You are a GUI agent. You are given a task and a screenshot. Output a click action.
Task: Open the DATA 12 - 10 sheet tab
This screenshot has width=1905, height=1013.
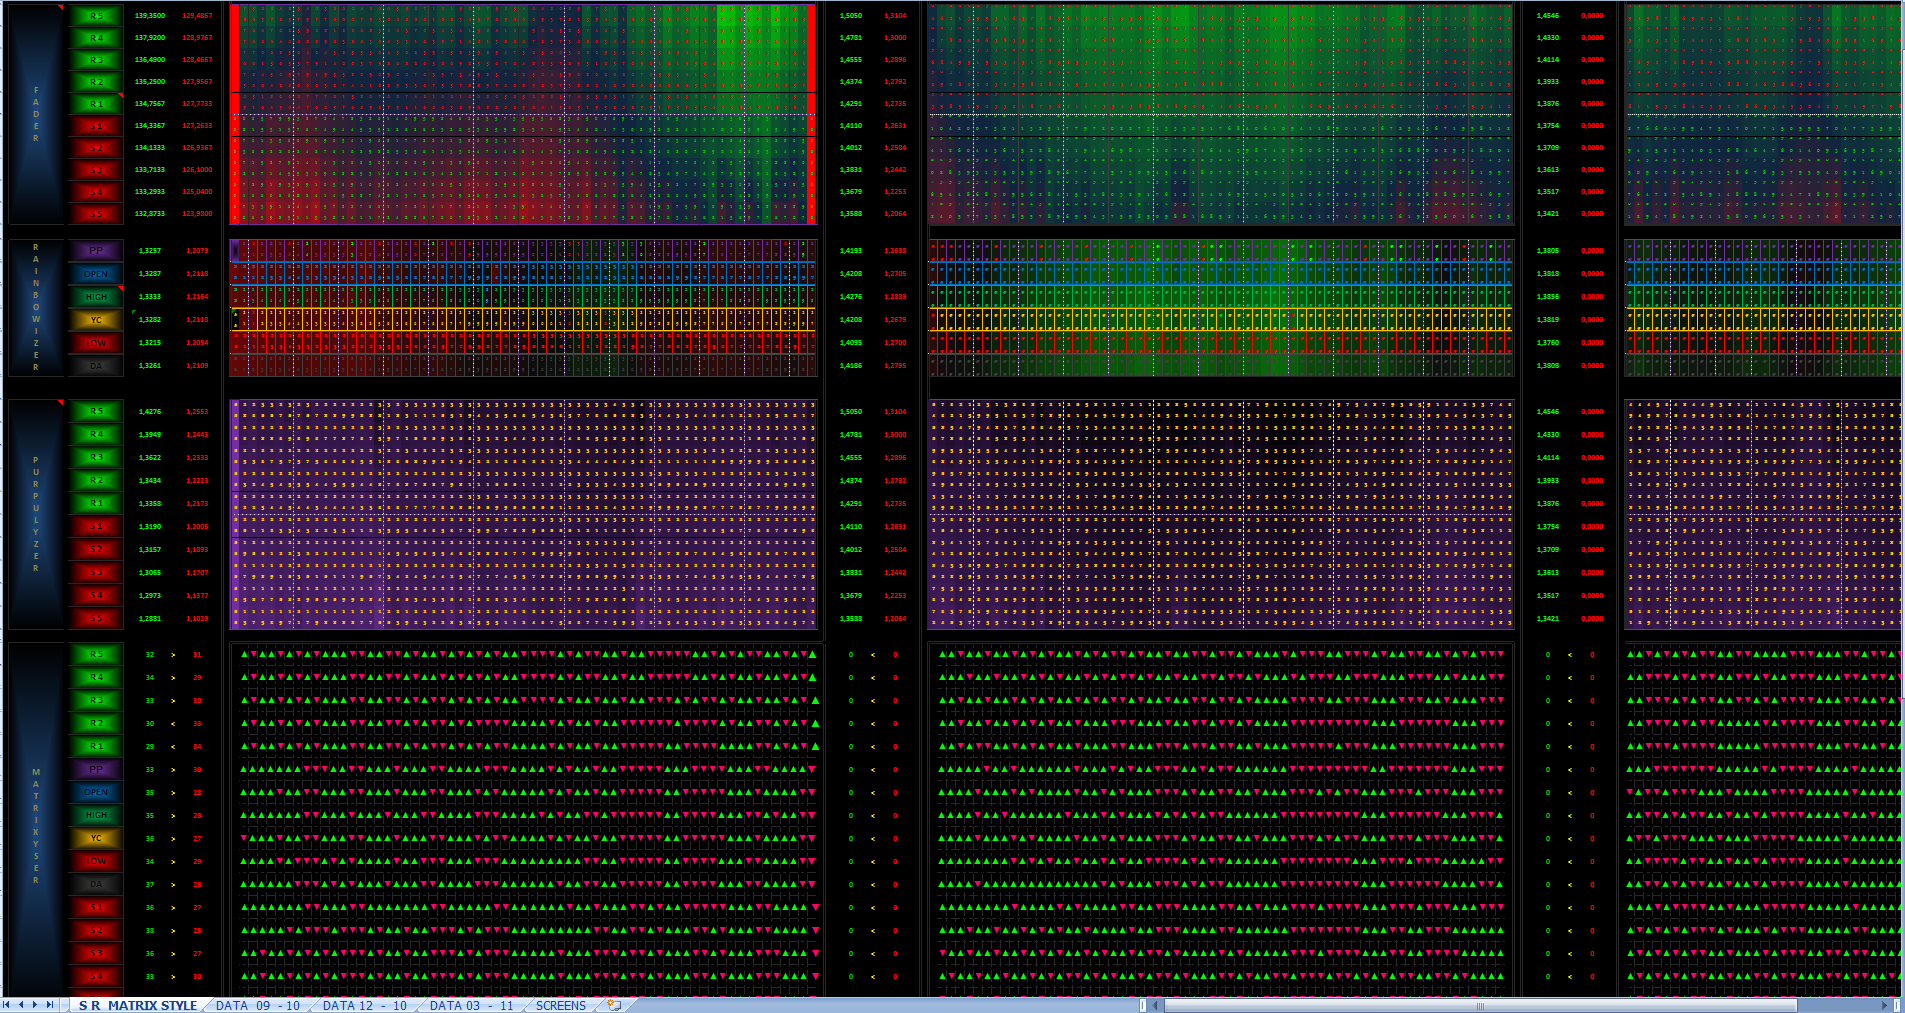(x=365, y=1005)
